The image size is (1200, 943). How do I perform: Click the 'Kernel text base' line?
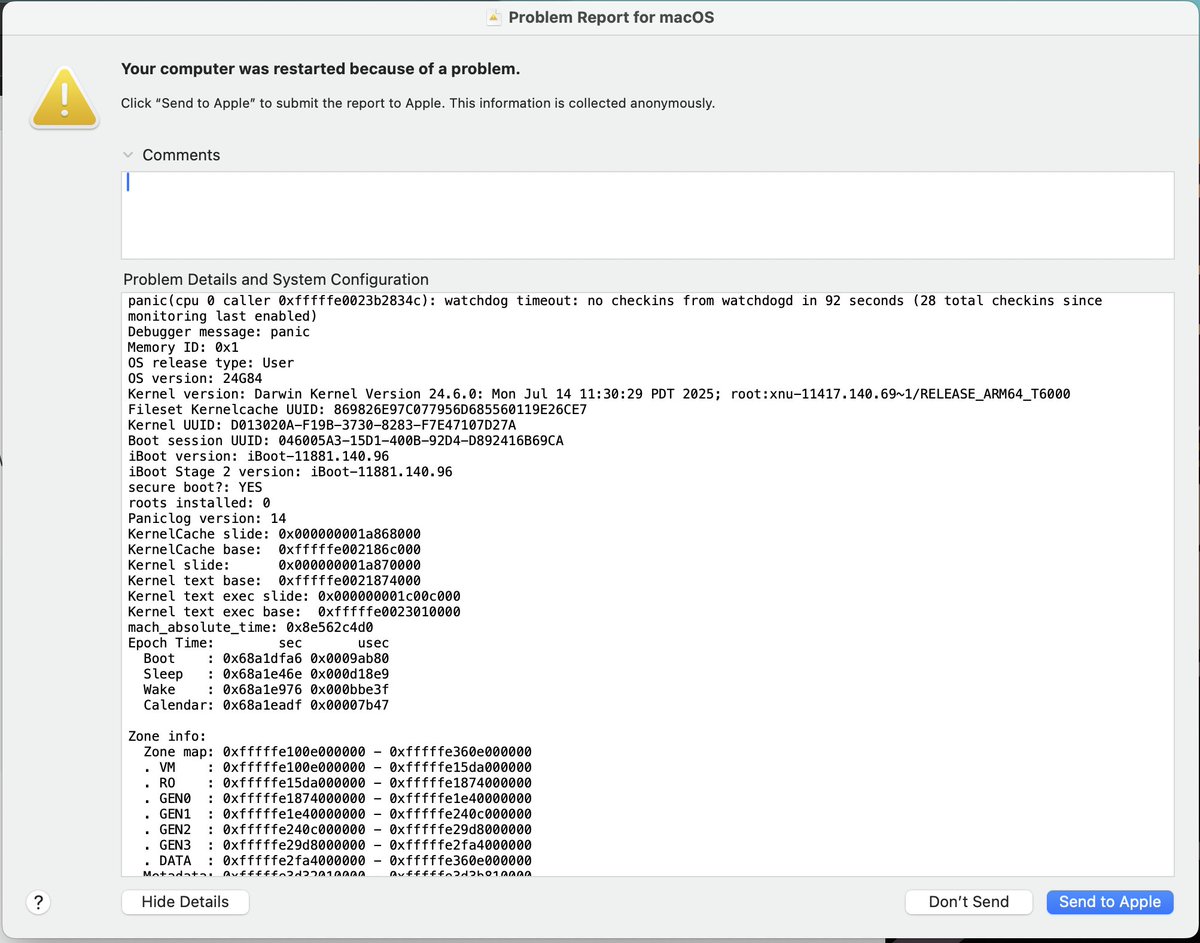(274, 580)
